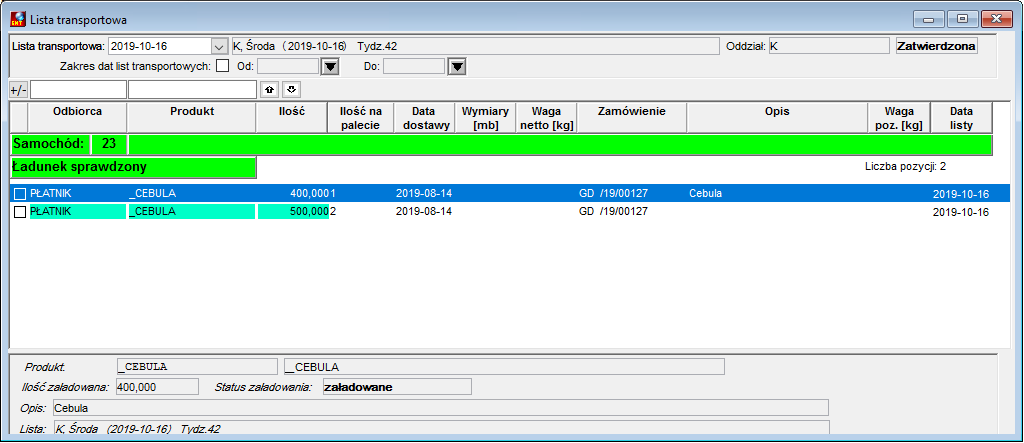The image size is (1024, 443).
Task: Click the list description 'K, Środa (2019-10-16) Tydz.42' field
Action: pyautogui.click(x=475, y=46)
